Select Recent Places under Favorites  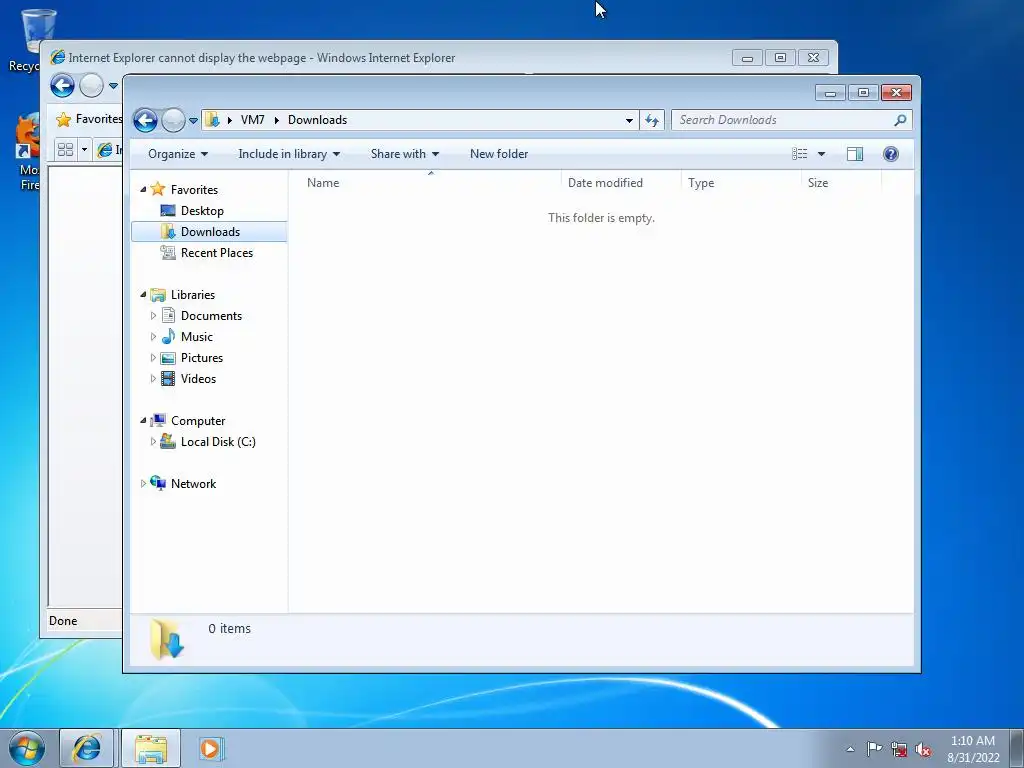pos(216,253)
